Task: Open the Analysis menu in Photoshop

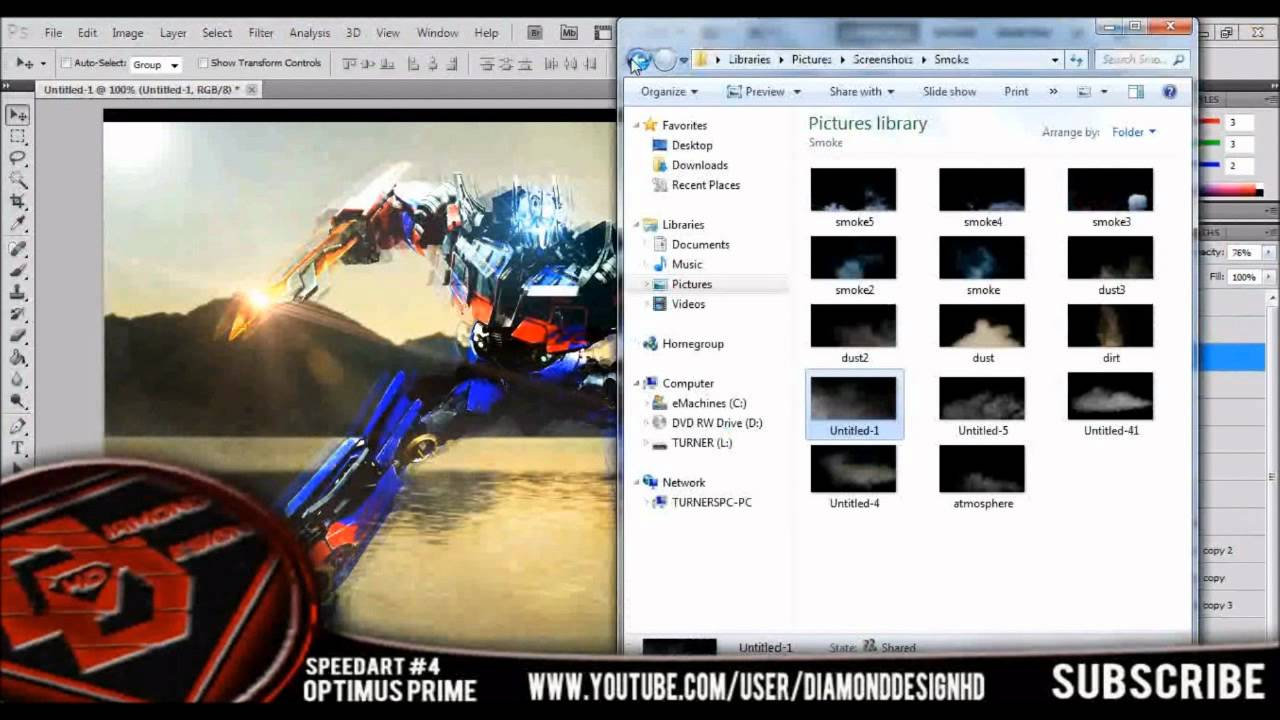Action: (x=310, y=33)
